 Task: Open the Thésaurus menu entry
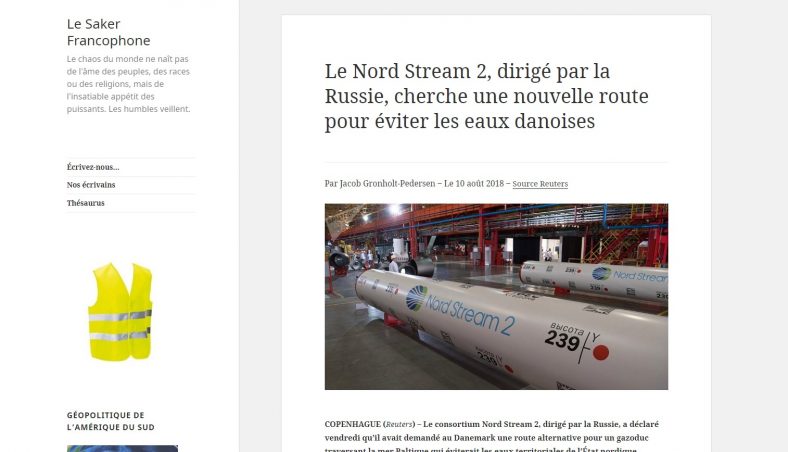click(x=85, y=203)
